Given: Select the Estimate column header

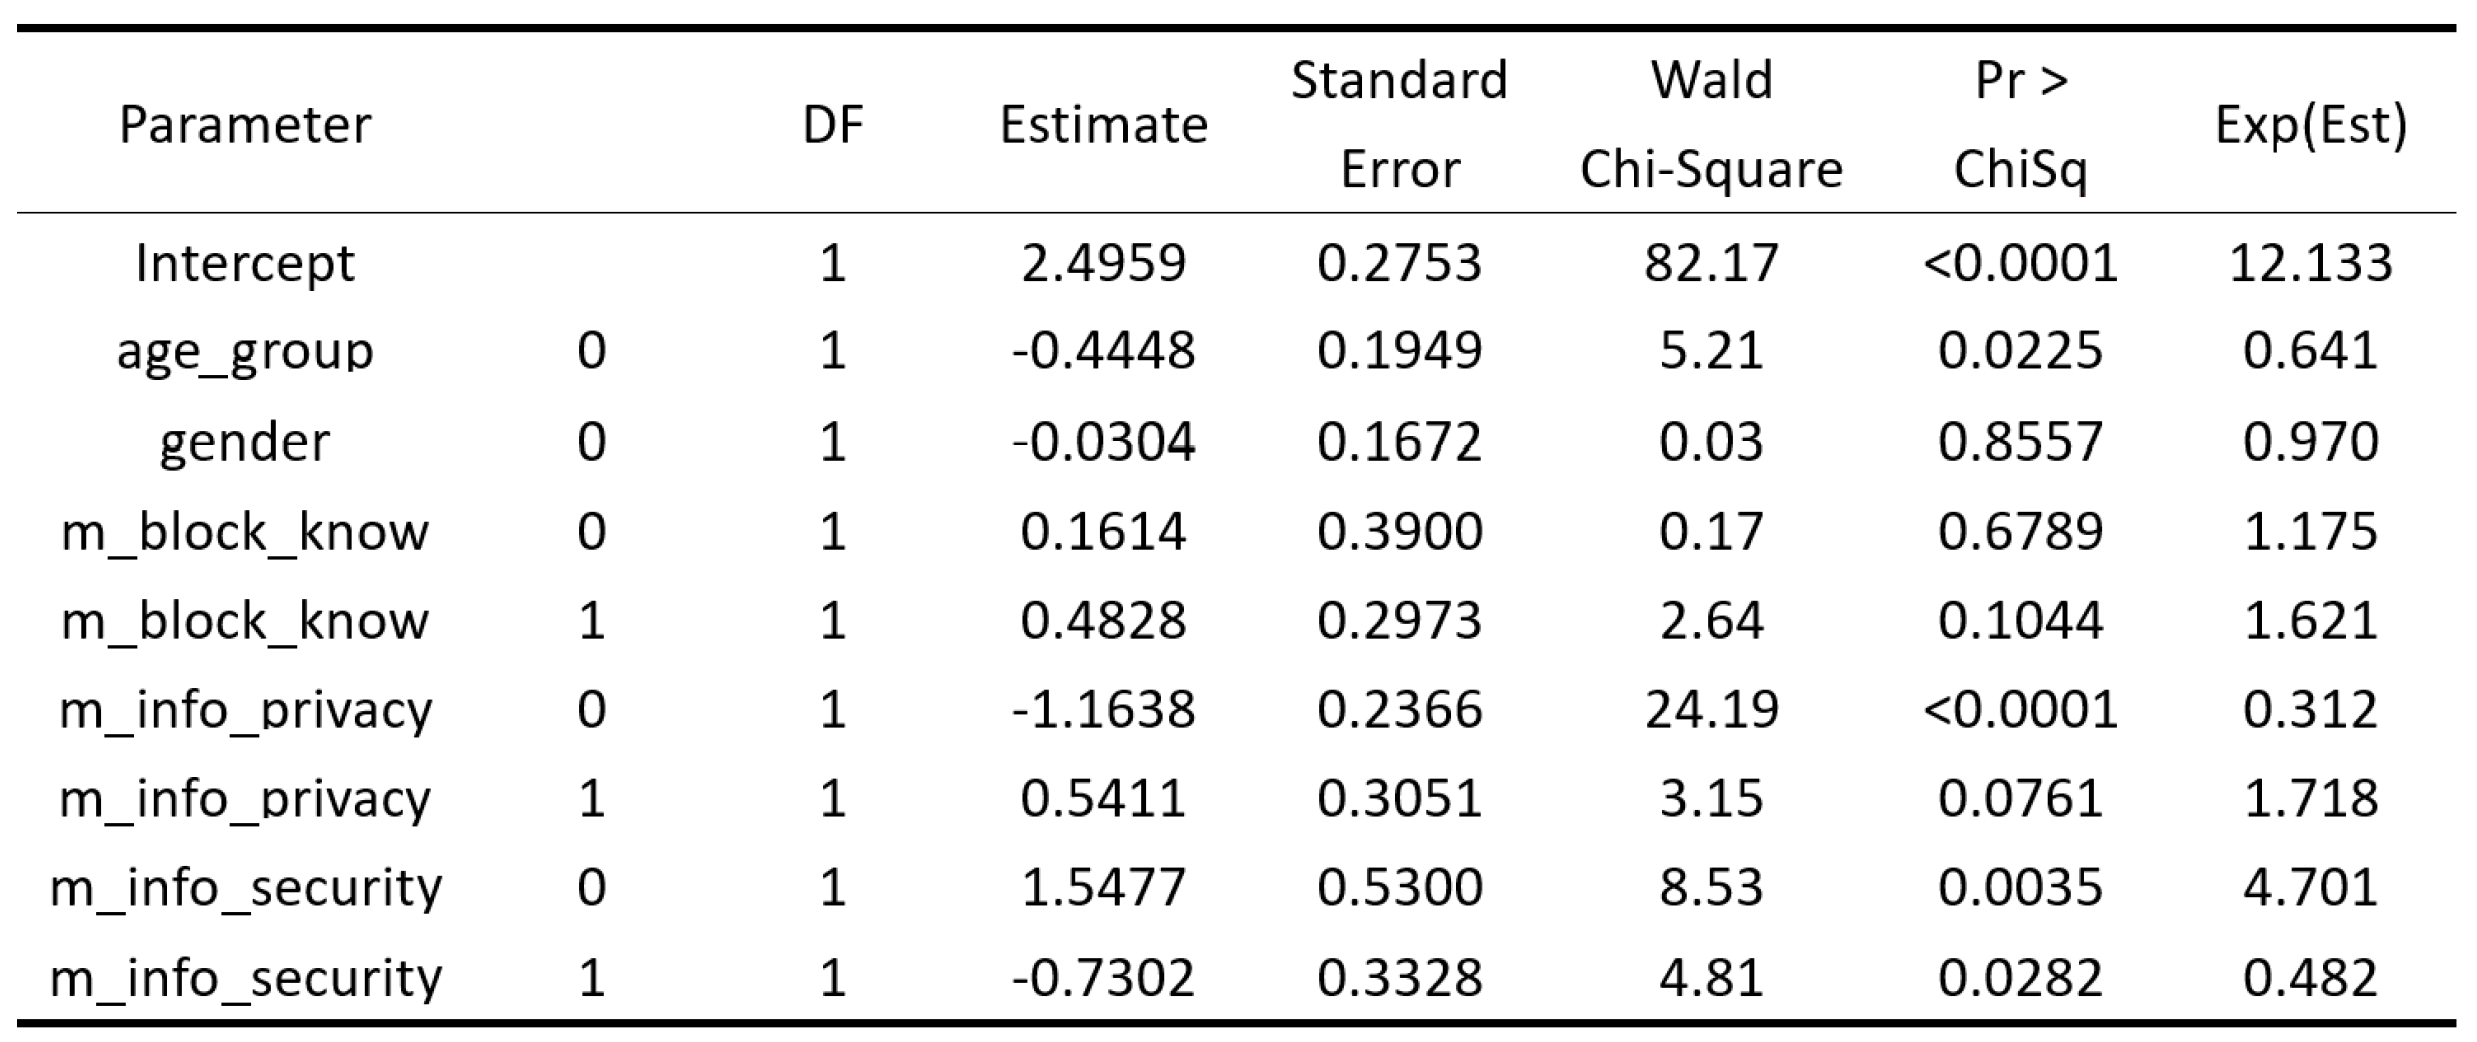Looking at the screenshot, I should [1104, 125].
